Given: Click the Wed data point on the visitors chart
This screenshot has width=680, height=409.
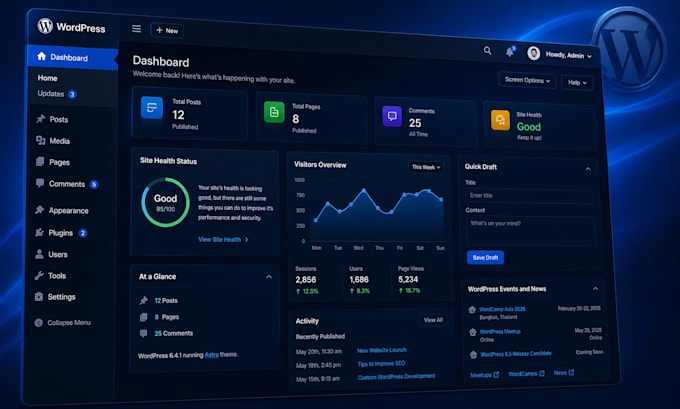Looking at the screenshot, I should pos(363,190).
